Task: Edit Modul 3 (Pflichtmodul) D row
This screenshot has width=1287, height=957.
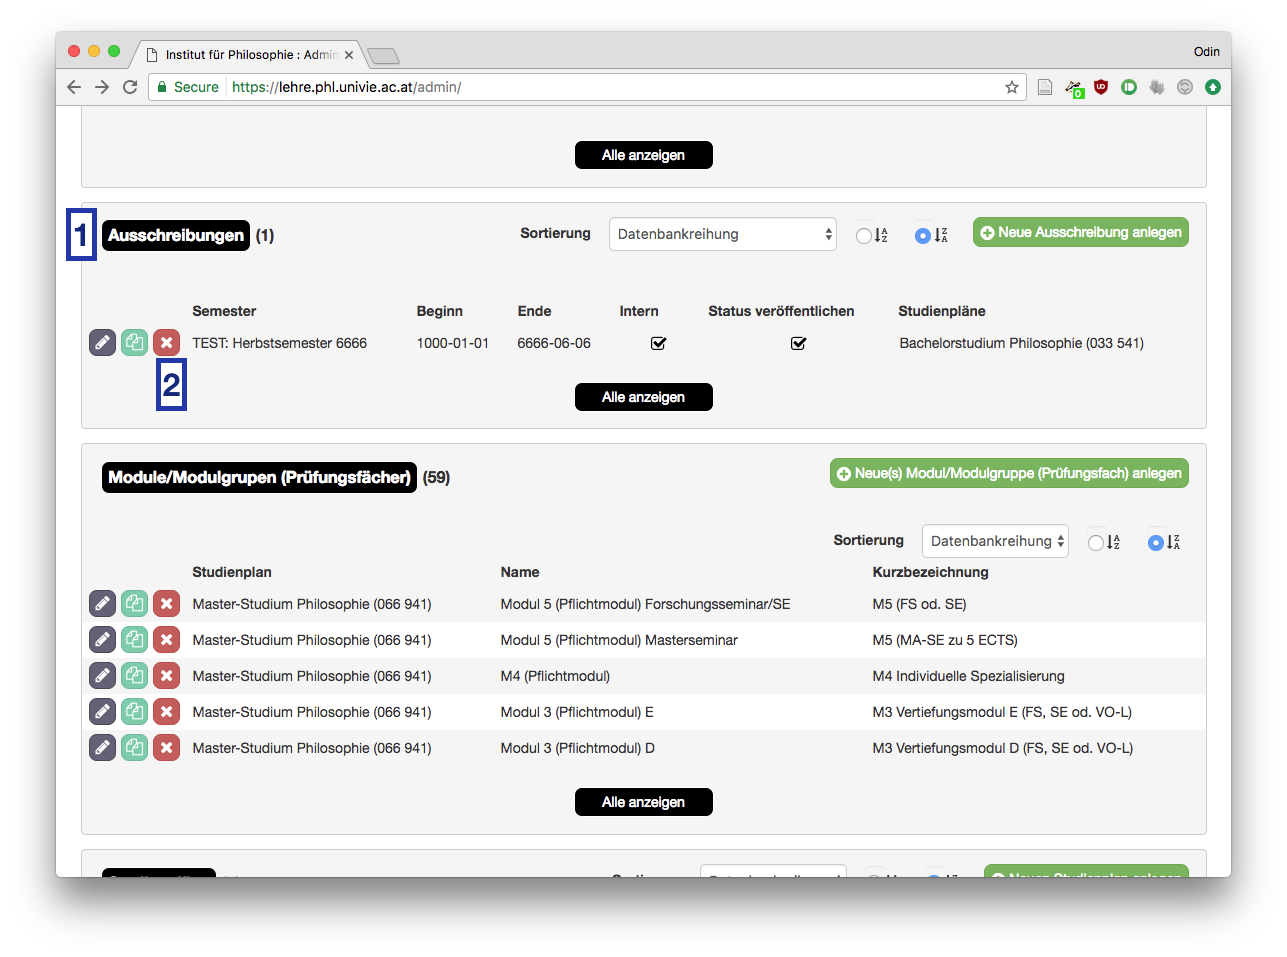Action: 103,748
